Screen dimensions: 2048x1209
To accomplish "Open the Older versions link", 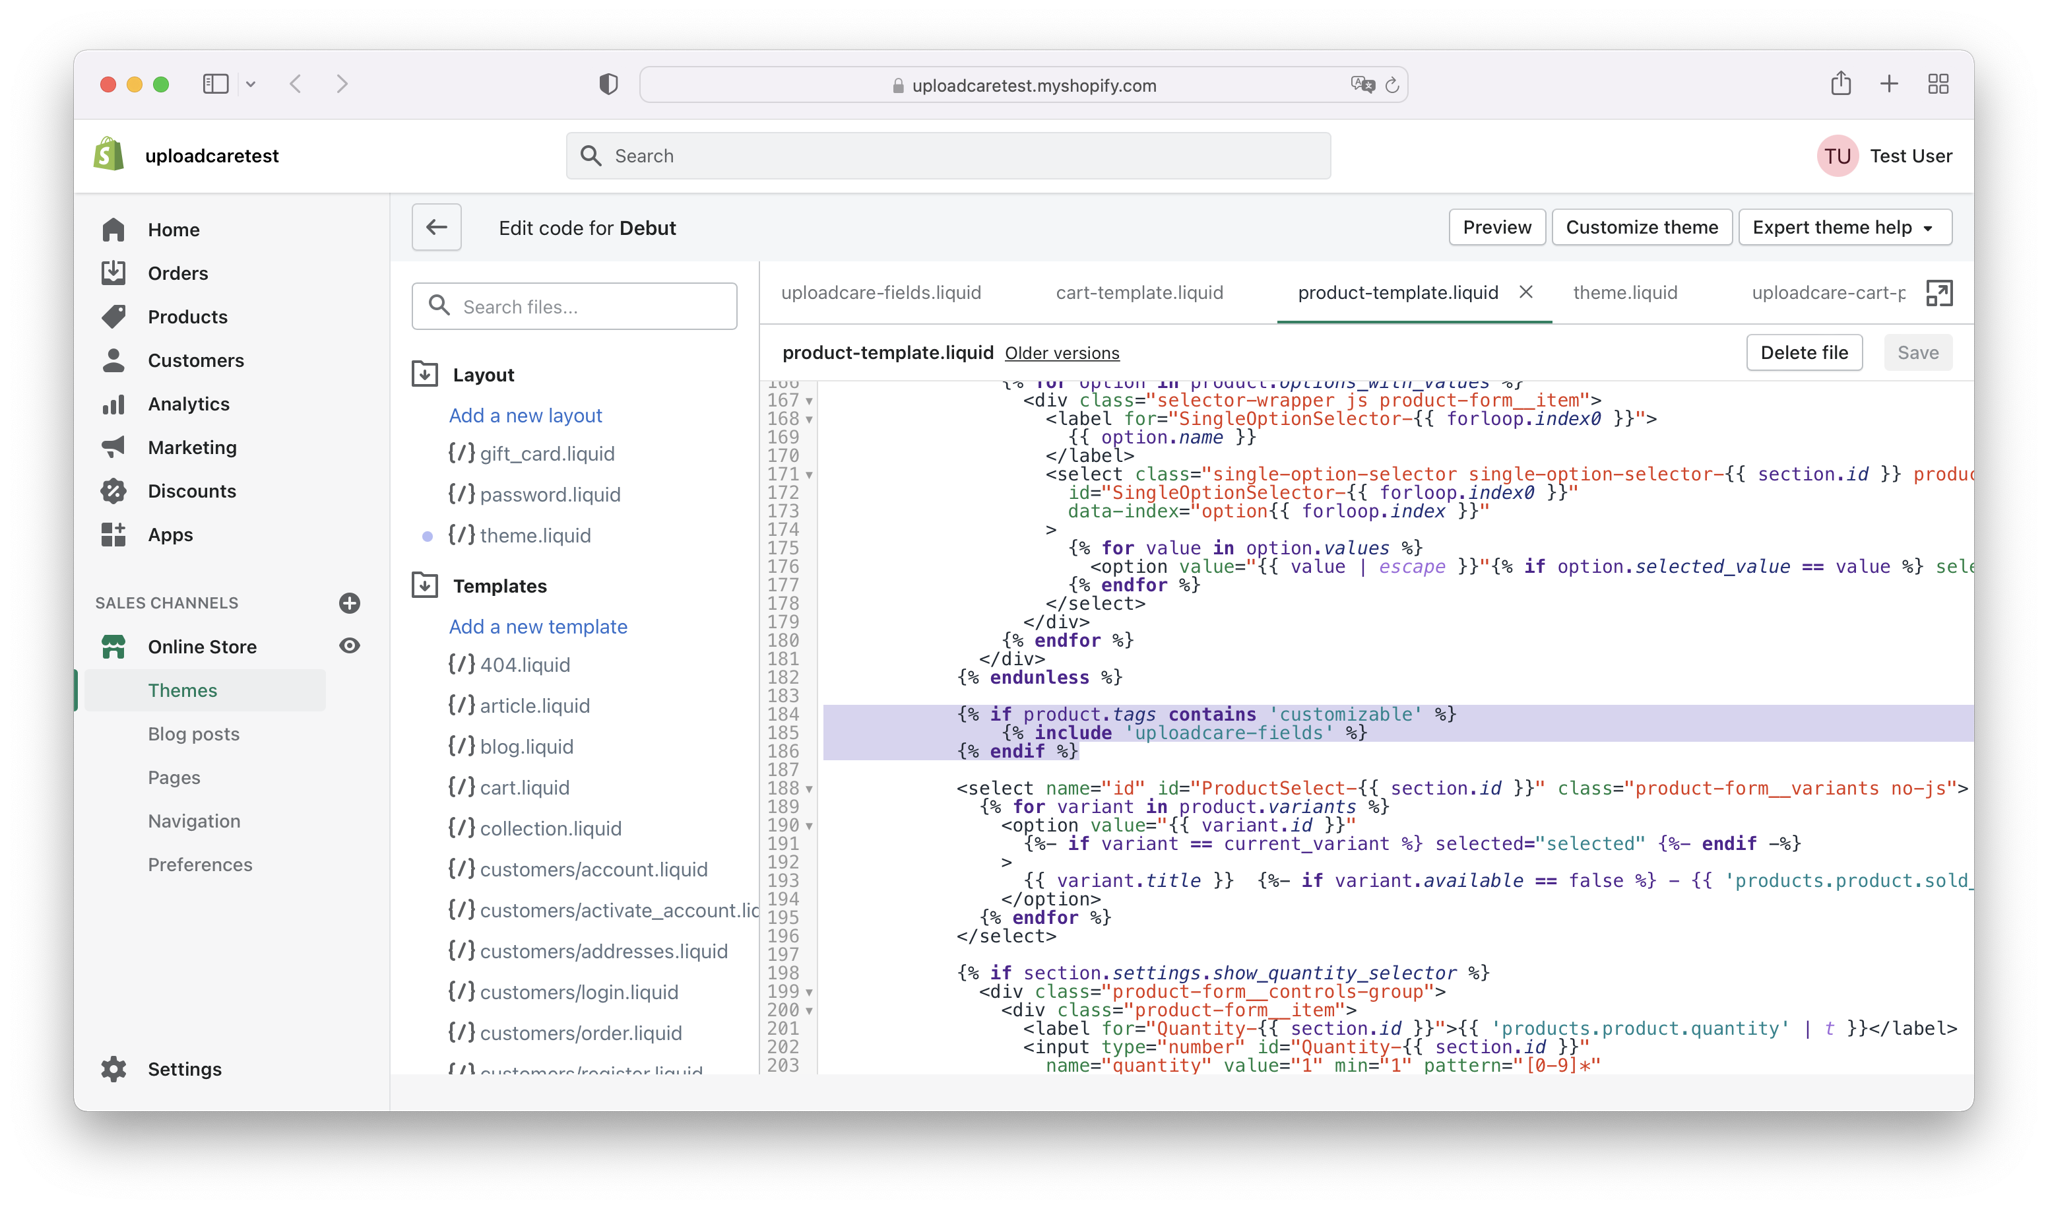I will point(1061,353).
